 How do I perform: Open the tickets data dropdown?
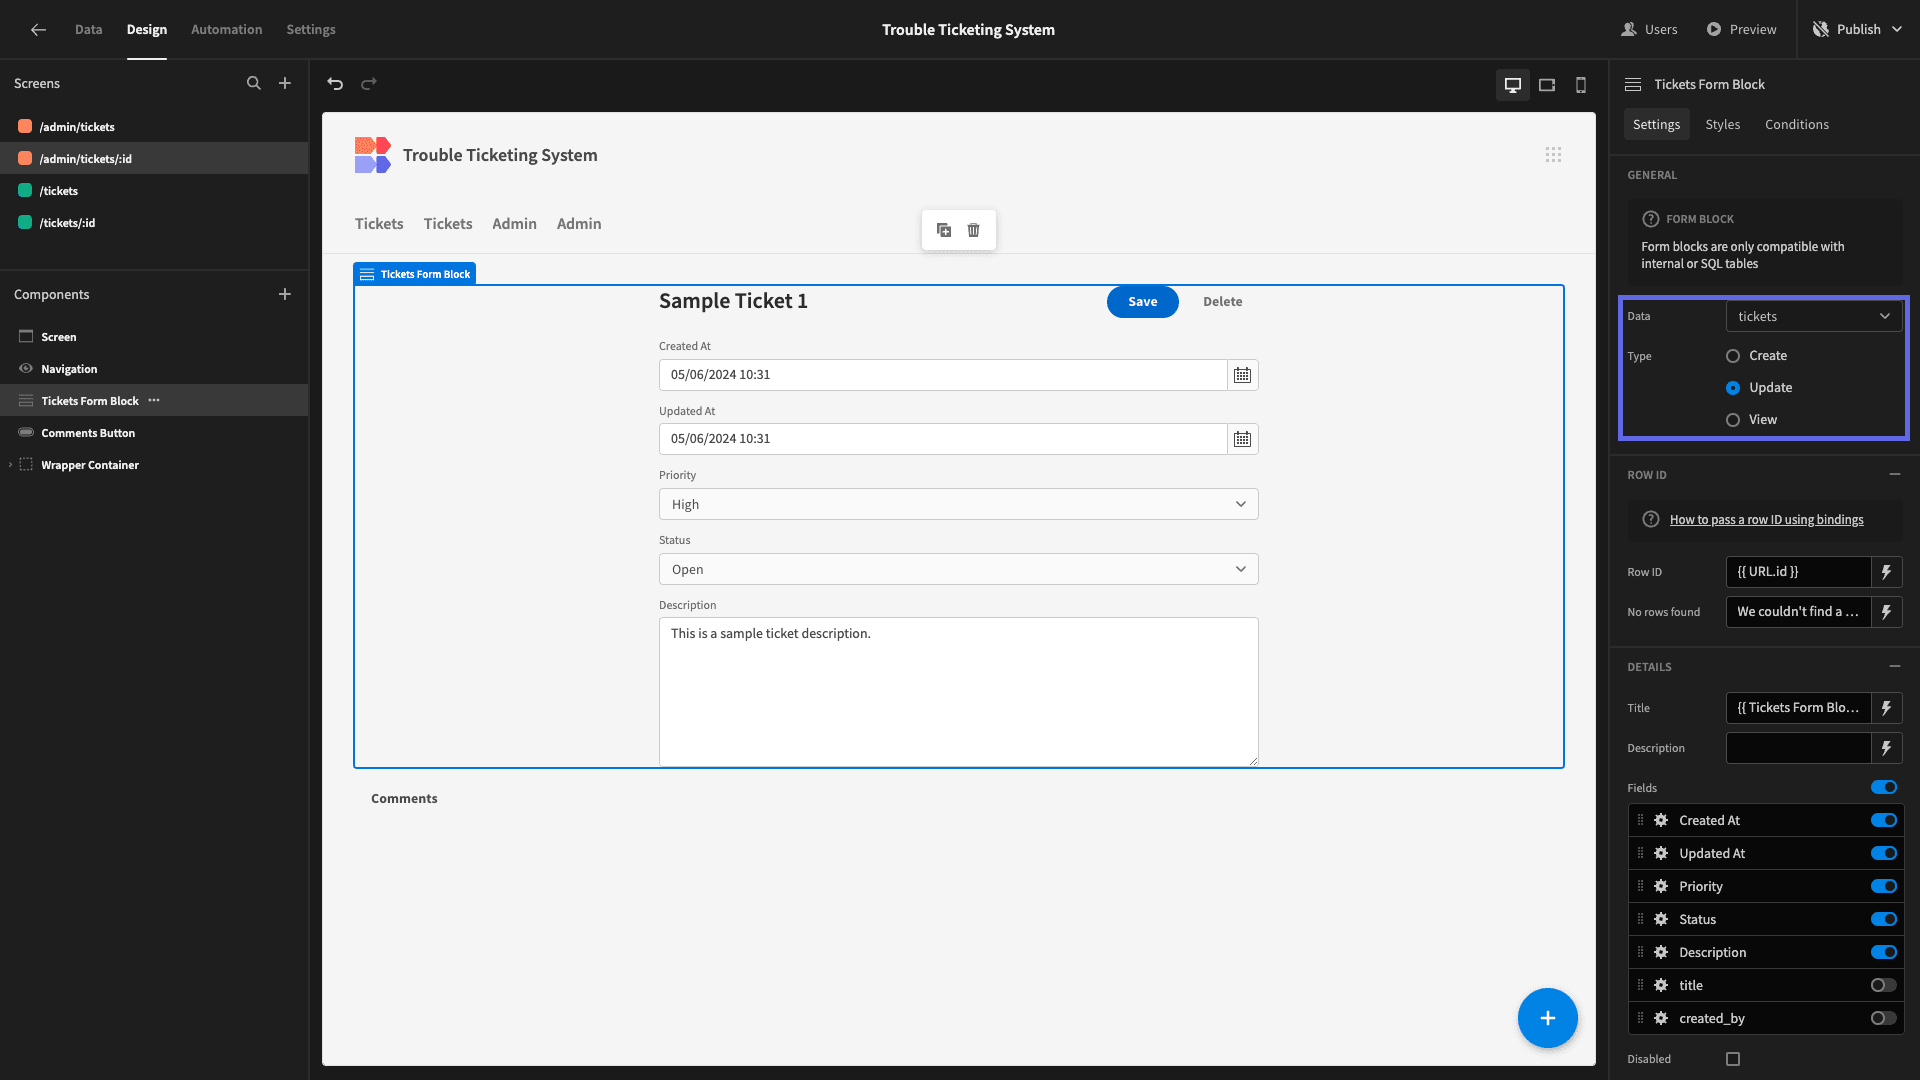coord(1814,316)
